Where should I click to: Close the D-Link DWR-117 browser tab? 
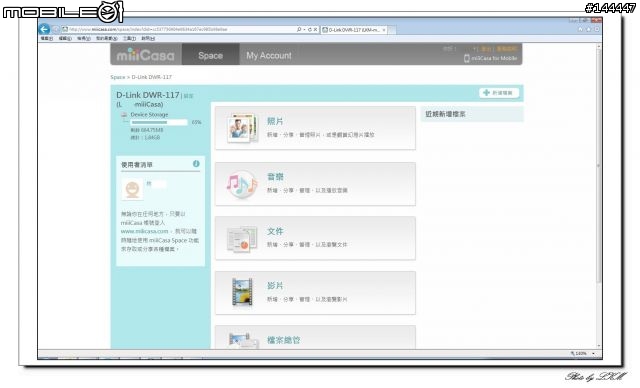(x=384, y=30)
